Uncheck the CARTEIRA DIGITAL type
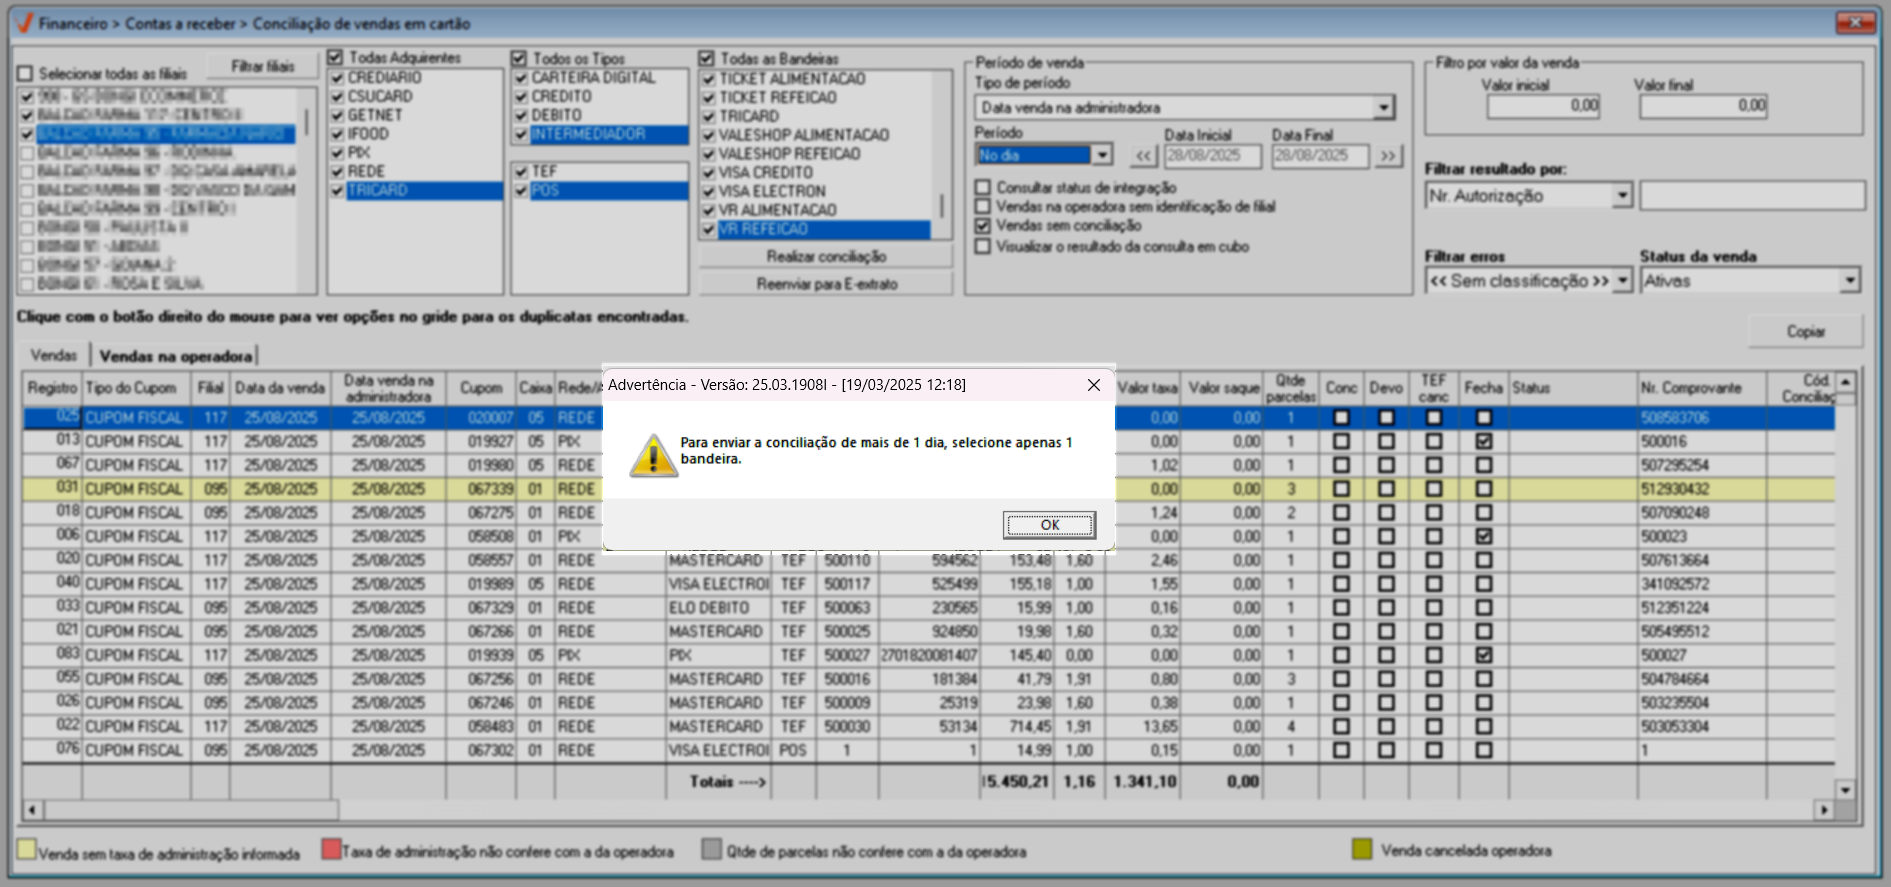Viewport: 1891px width, 887px height. tap(521, 78)
